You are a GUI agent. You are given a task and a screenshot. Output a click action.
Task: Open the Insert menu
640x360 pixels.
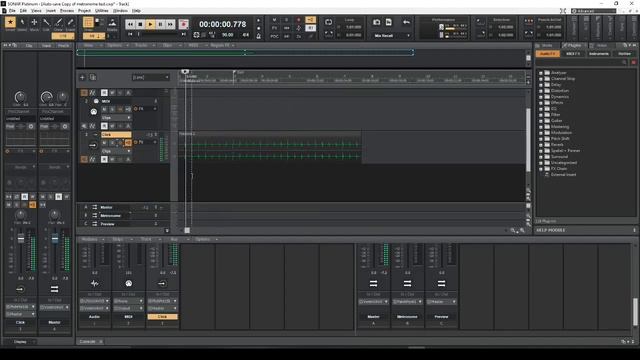[51, 11]
